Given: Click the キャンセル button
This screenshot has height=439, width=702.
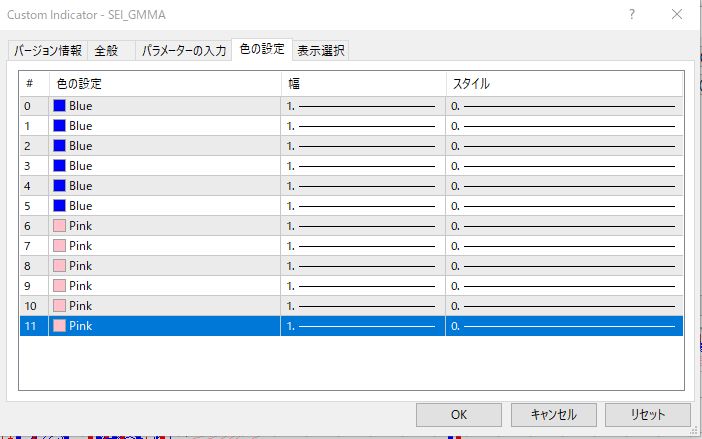Looking at the screenshot, I should tap(553, 415).
